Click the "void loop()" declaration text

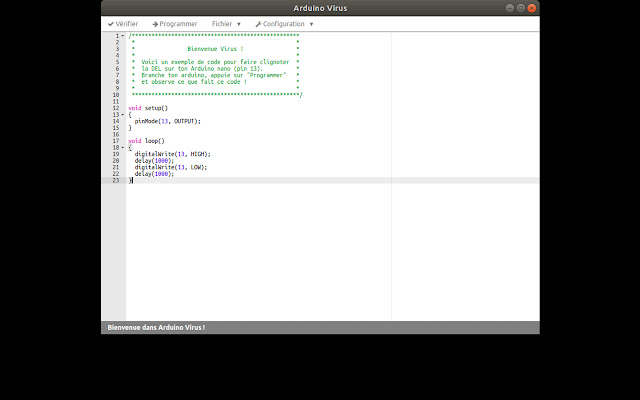pyautogui.click(x=146, y=141)
